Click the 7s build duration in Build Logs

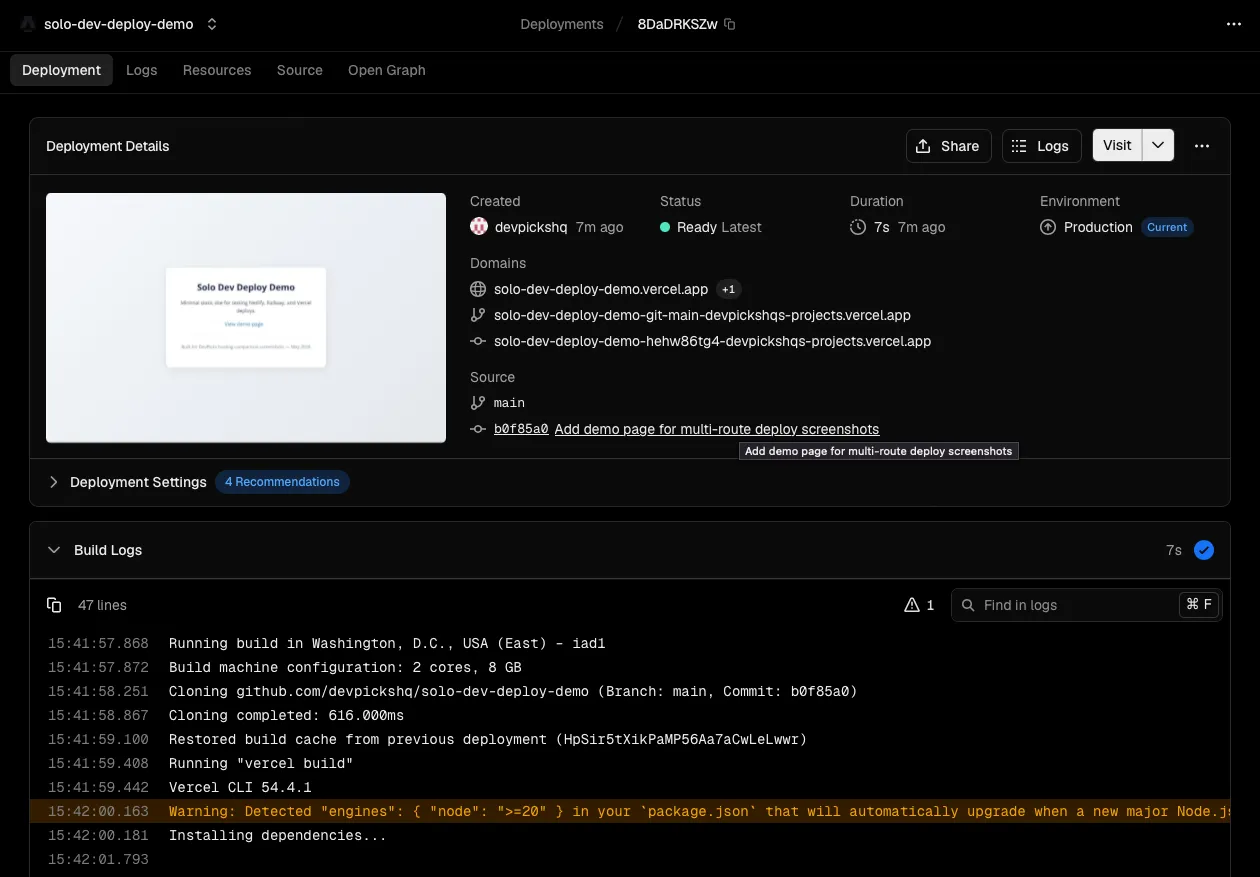point(1174,550)
